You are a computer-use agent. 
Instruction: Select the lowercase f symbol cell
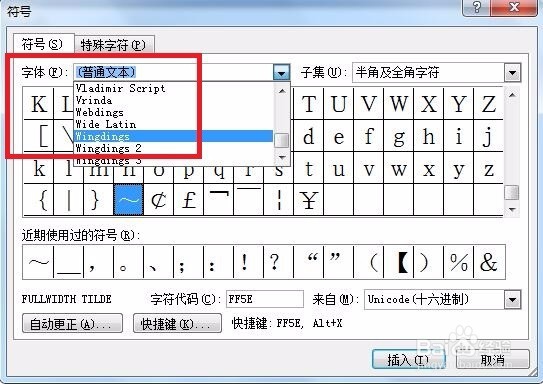point(369,136)
